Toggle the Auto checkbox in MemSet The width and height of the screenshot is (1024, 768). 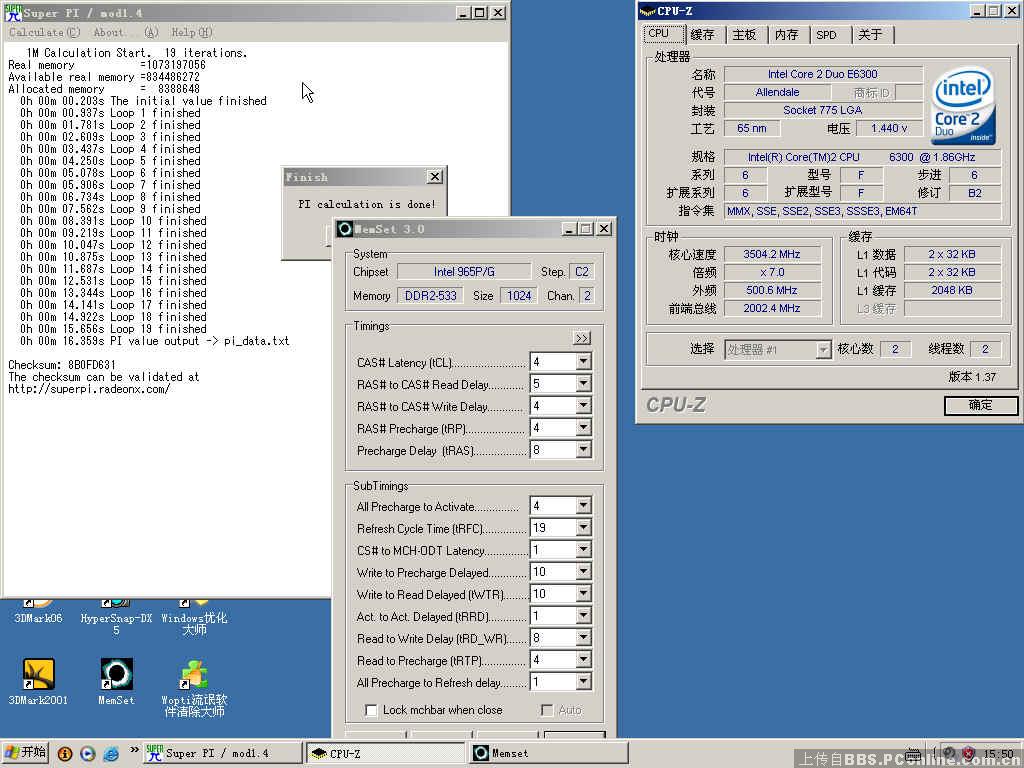pyautogui.click(x=547, y=710)
